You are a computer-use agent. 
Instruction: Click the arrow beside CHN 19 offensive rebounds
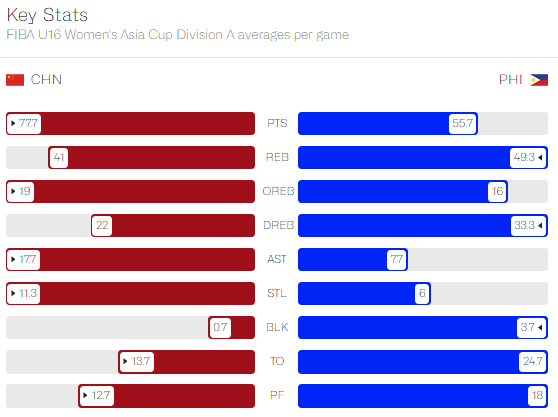13,191
